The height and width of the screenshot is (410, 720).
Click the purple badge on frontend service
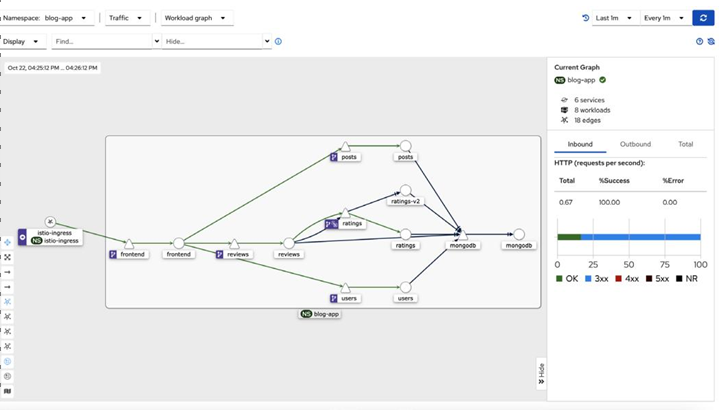pyautogui.click(x=113, y=254)
